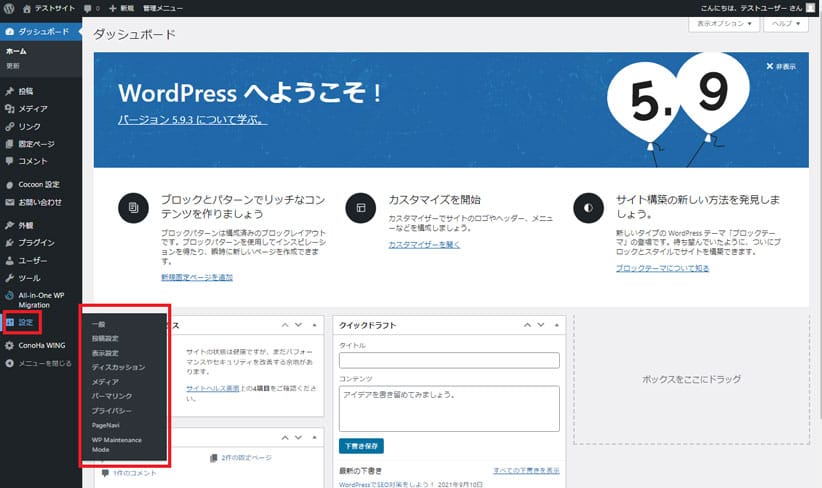Viewport: 822px width, 488px height.
Task: Open コメント sidebar menu icon
Action: (9, 161)
